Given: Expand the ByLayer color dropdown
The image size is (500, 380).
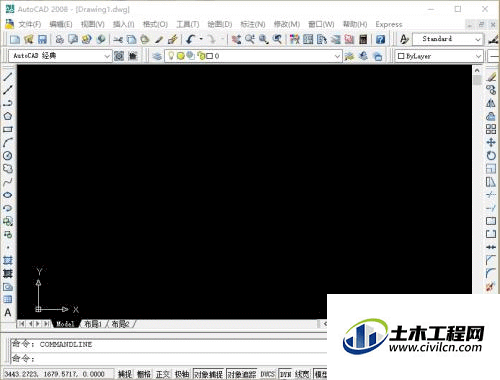Looking at the screenshot, I should [479, 56].
